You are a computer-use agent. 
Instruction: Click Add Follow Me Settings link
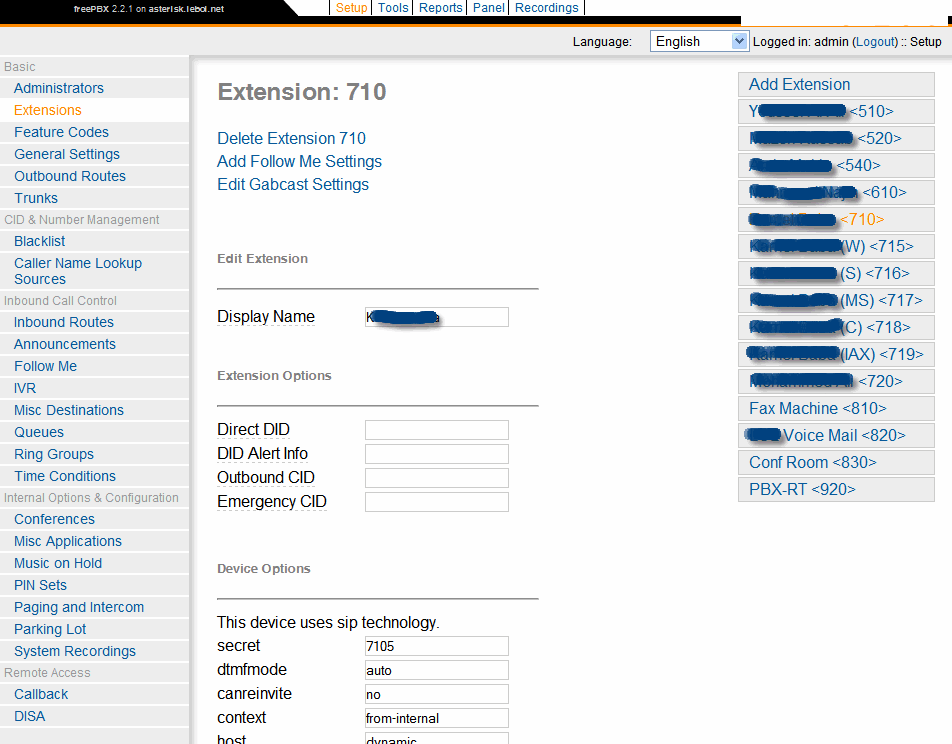299,162
